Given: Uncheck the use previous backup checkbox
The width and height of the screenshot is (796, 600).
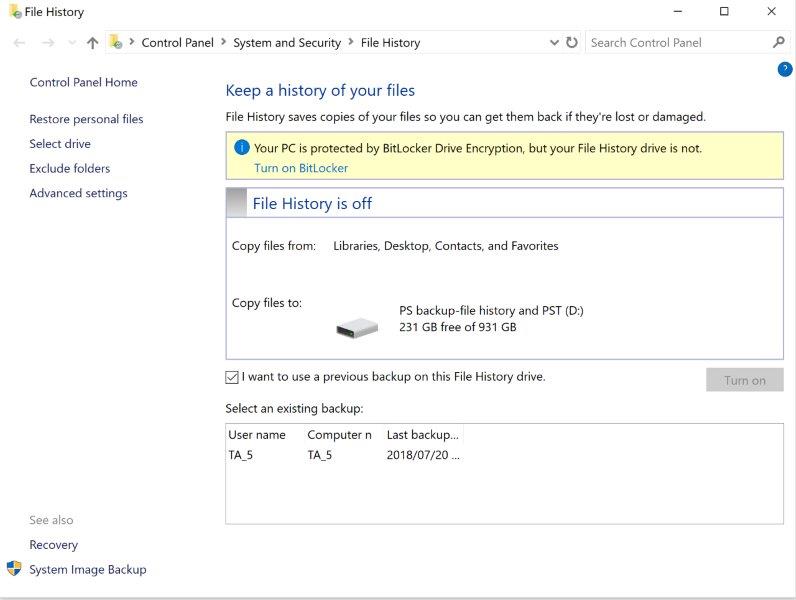Looking at the screenshot, I should tap(232, 378).
